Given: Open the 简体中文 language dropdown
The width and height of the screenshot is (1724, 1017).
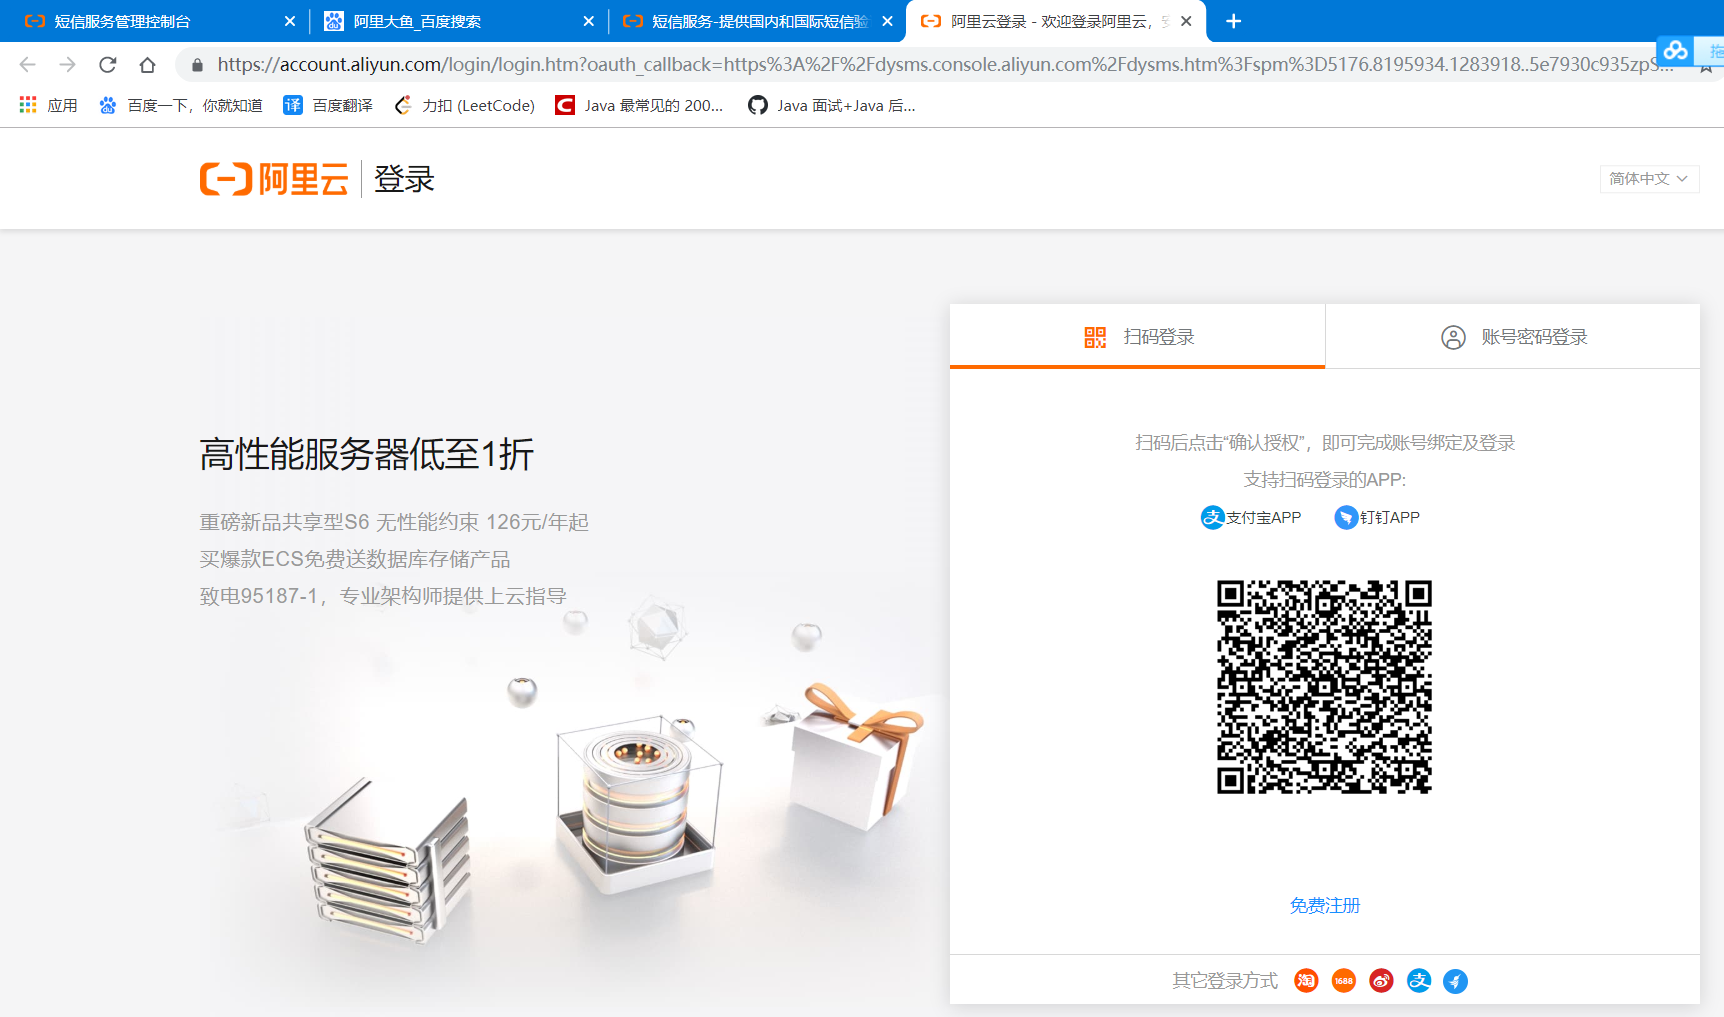Looking at the screenshot, I should [1649, 179].
